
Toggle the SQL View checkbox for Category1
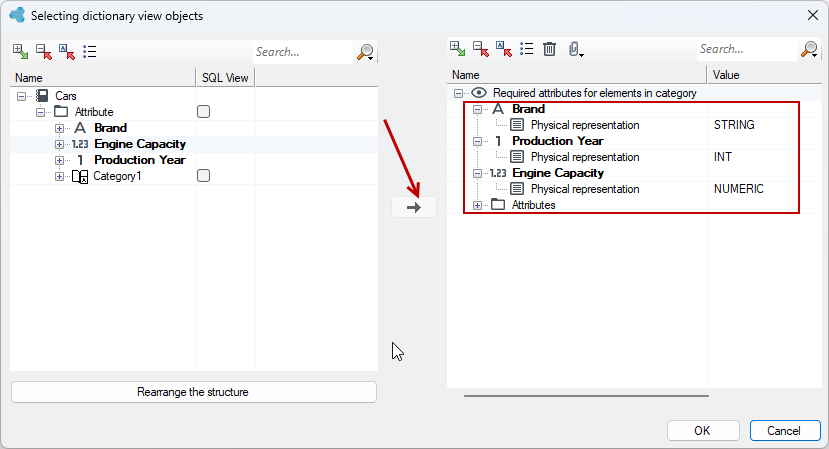pyautogui.click(x=204, y=176)
